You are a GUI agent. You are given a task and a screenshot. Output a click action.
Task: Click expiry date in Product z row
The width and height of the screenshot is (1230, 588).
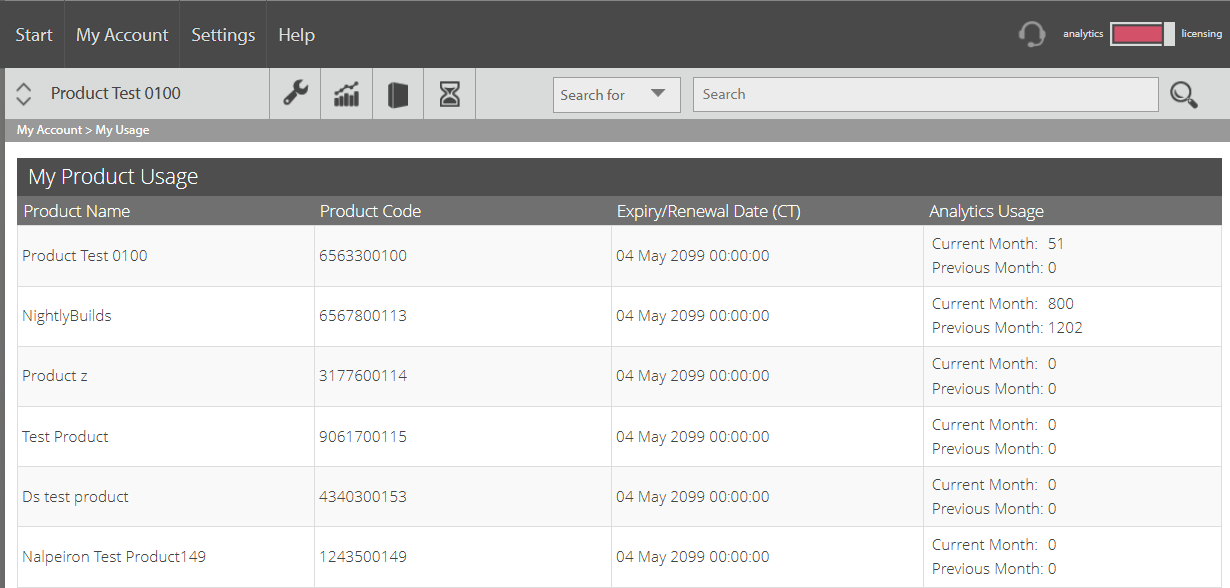pyautogui.click(x=693, y=376)
